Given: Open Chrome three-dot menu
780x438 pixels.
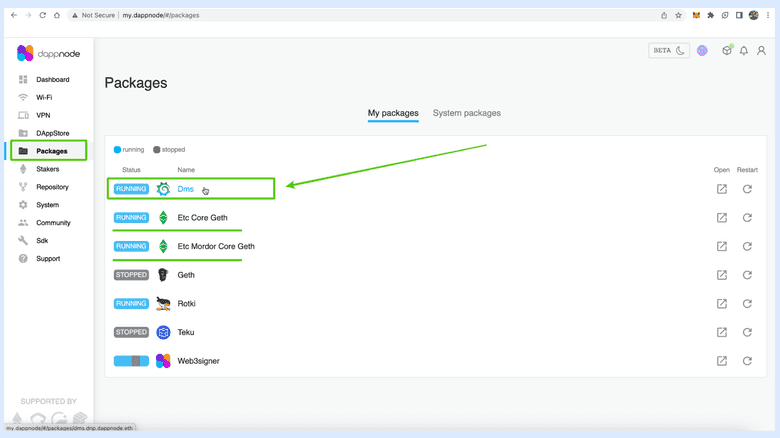Looking at the screenshot, I should [x=768, y=16].
